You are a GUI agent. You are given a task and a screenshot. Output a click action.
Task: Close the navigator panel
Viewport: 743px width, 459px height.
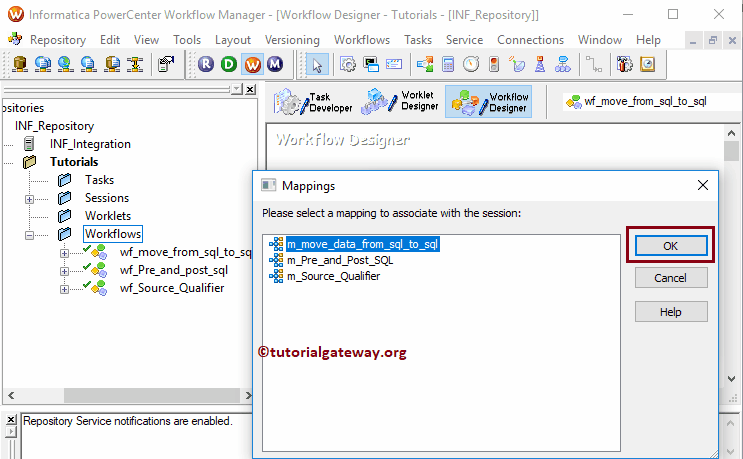click(250, 89)
